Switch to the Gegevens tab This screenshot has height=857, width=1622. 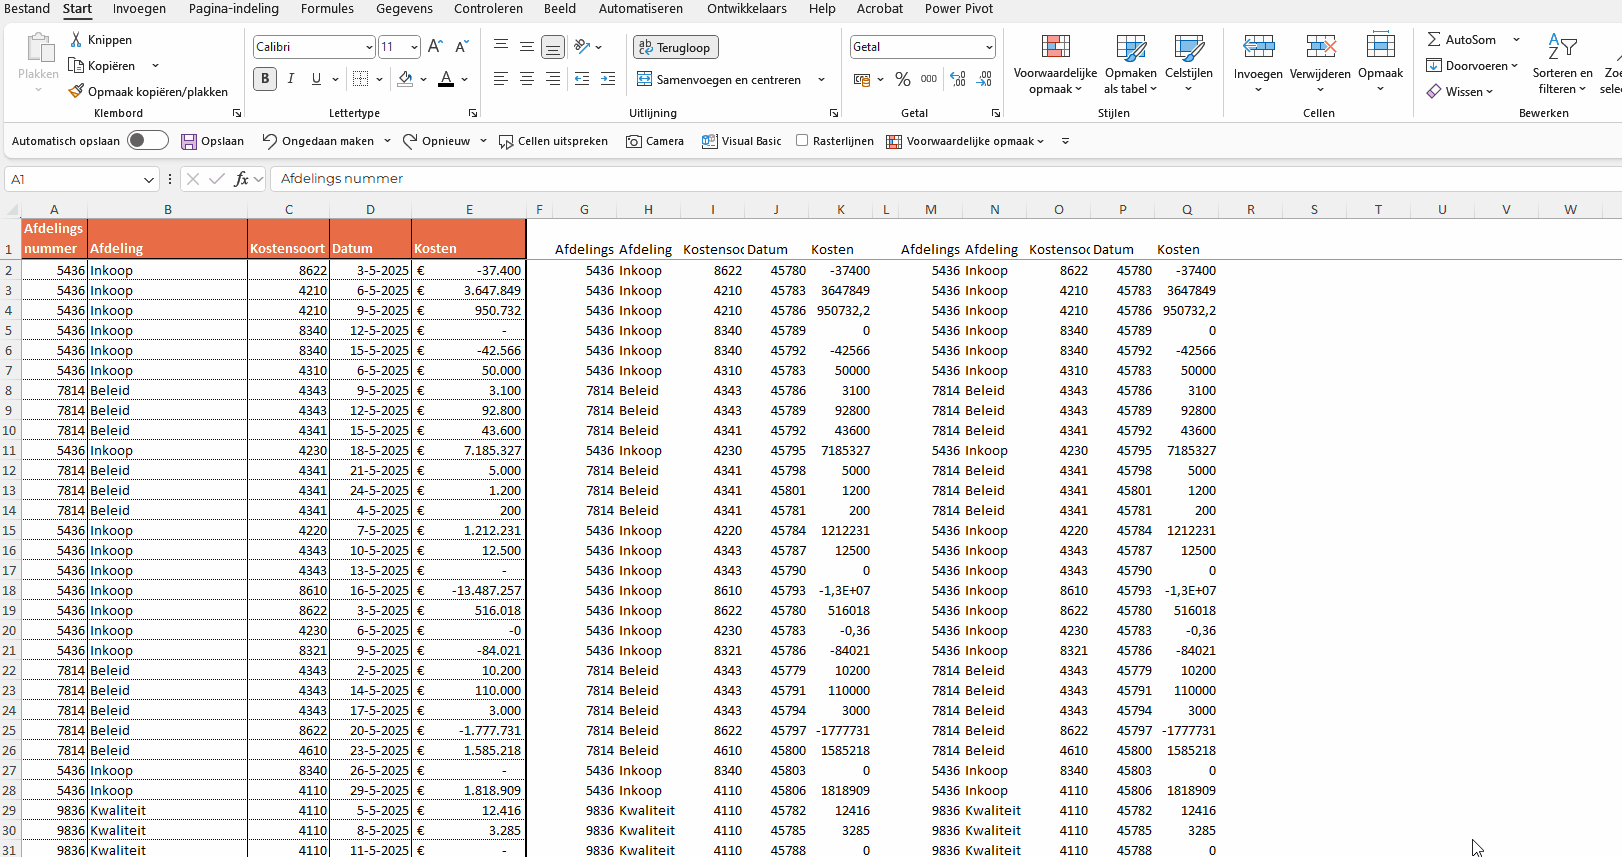pos(404,9)
